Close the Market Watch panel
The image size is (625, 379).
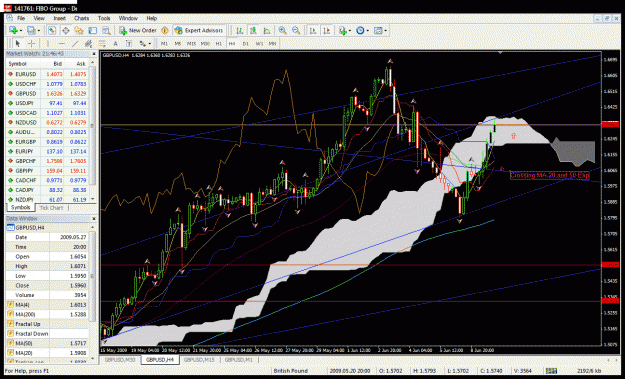point(94,54)
